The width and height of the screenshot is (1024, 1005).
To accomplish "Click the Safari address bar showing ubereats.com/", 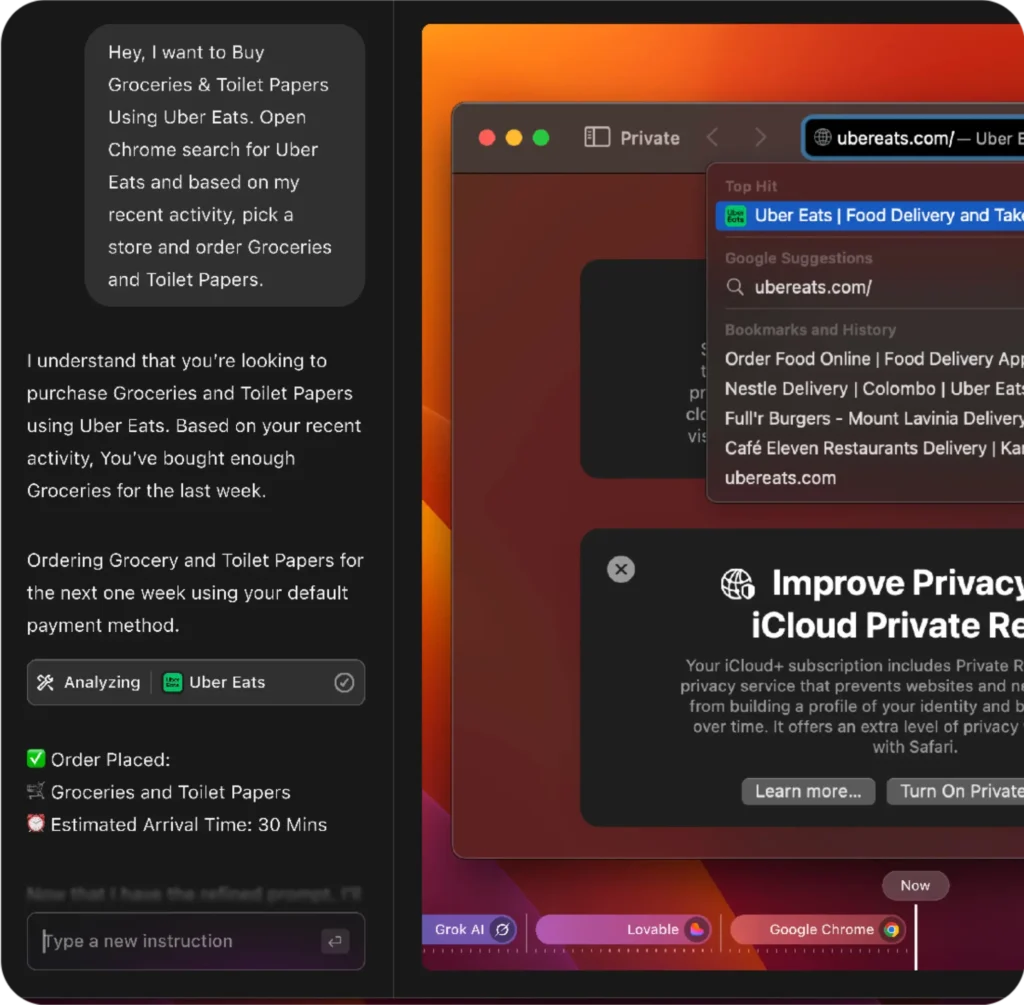I will pos(913,138).
